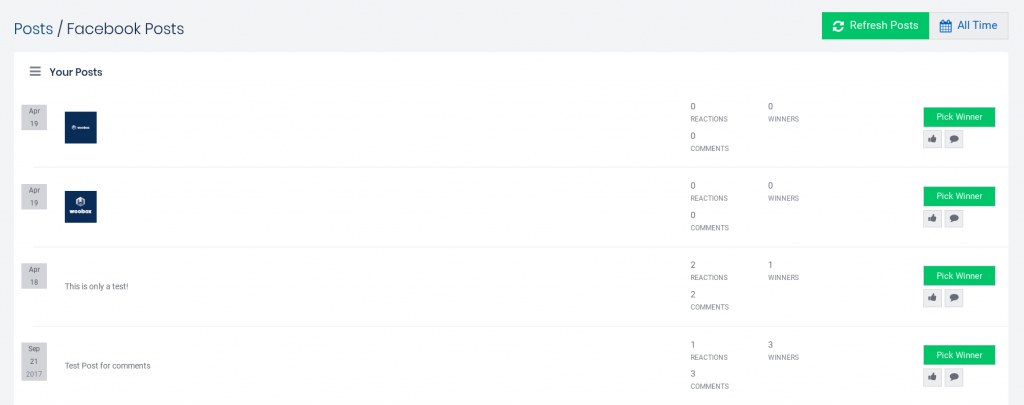Pick Winner for the first Apr 19 post

point(959,117)
